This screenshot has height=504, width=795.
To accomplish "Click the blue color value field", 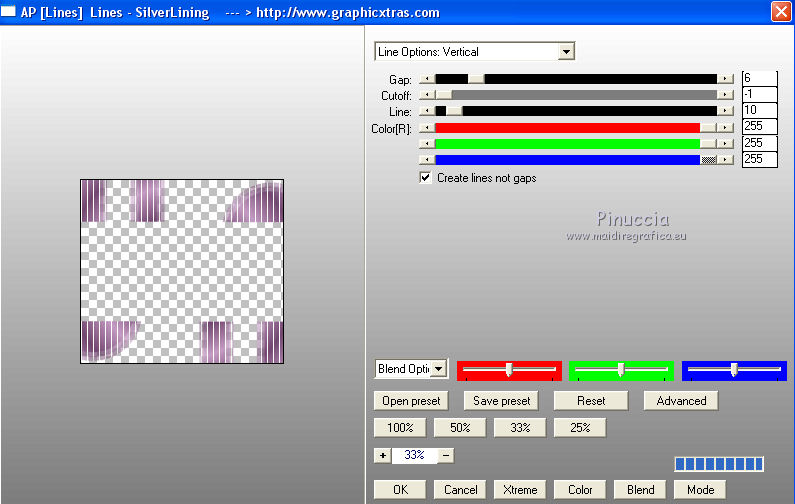I will click(x=759, y=159).
